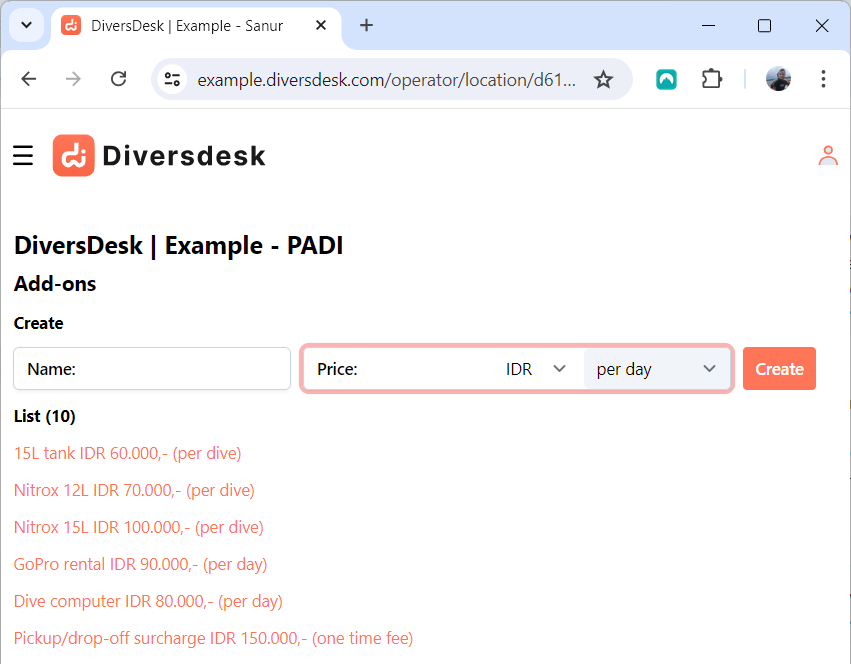Screen dimensions: 851x664
Task: Go forward in browser history
Action: [x=73, y=79]
